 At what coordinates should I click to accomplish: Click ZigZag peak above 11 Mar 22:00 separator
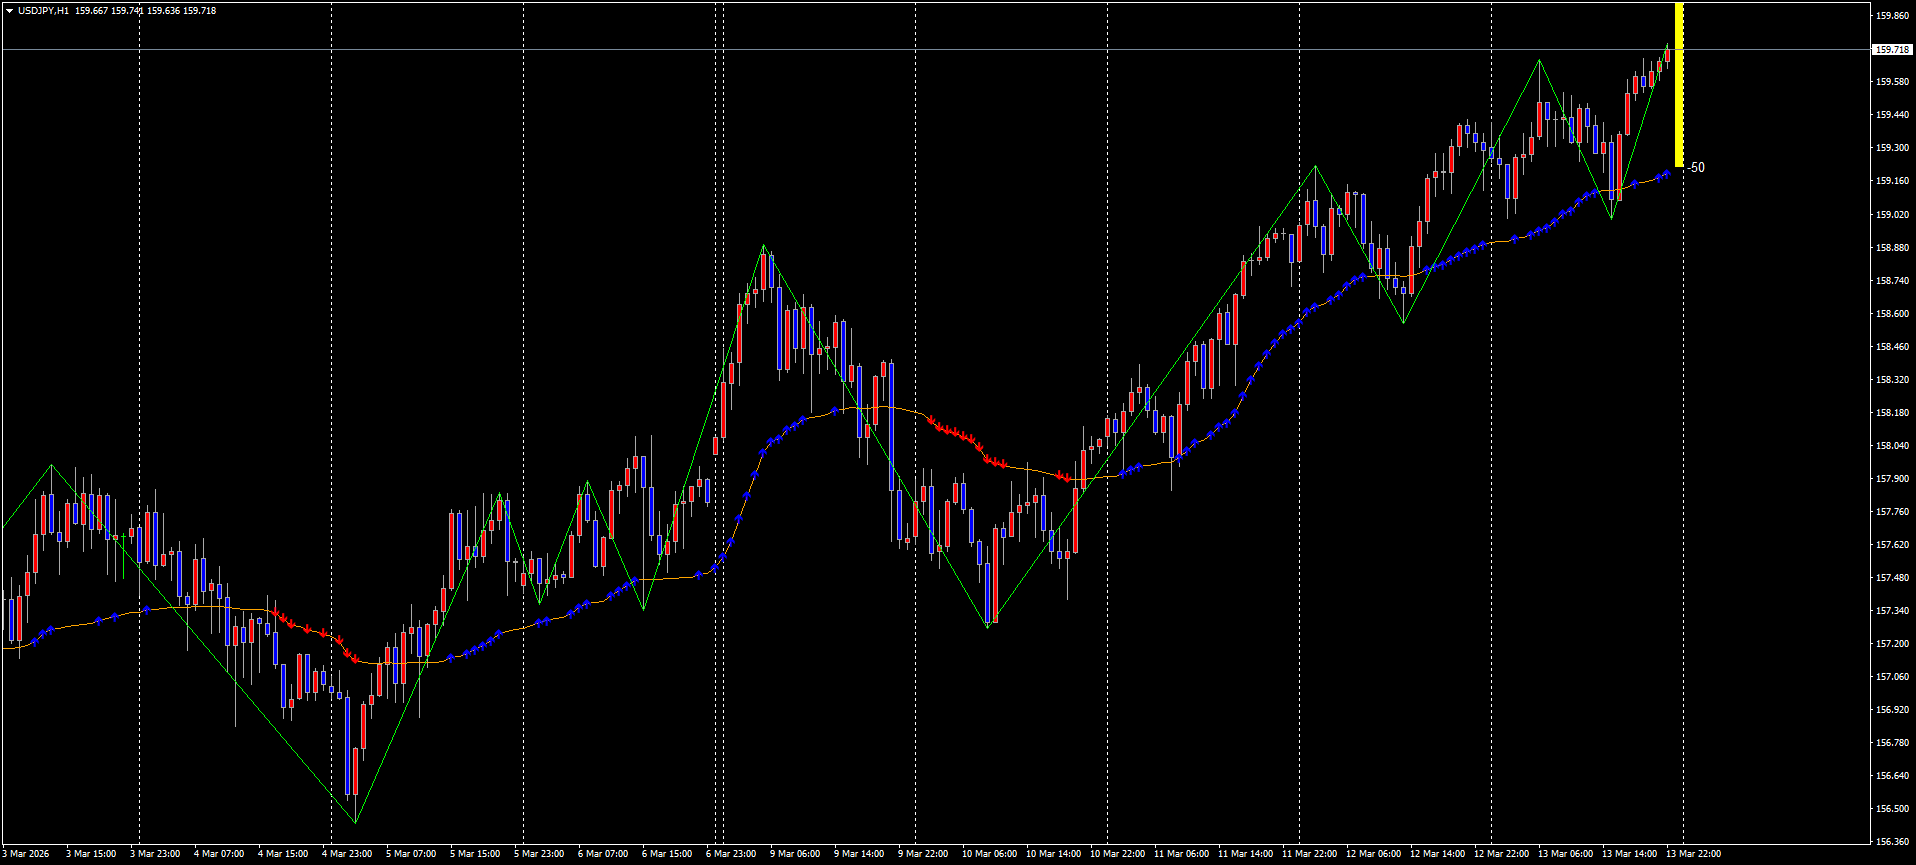coord(1315,166)
